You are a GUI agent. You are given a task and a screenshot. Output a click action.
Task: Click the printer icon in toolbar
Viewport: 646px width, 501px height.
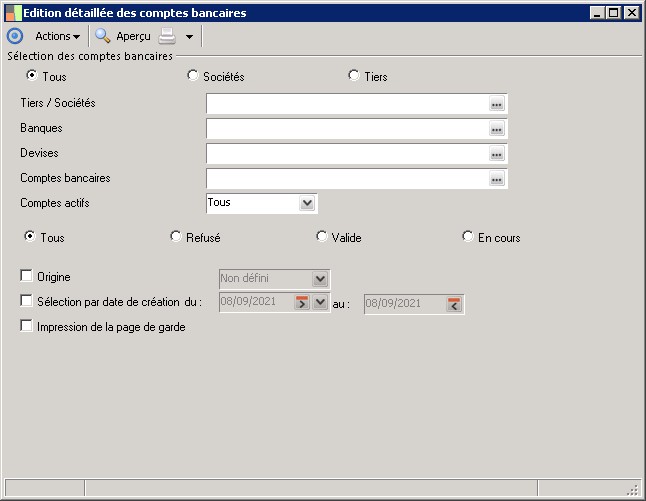pos(168,36)
